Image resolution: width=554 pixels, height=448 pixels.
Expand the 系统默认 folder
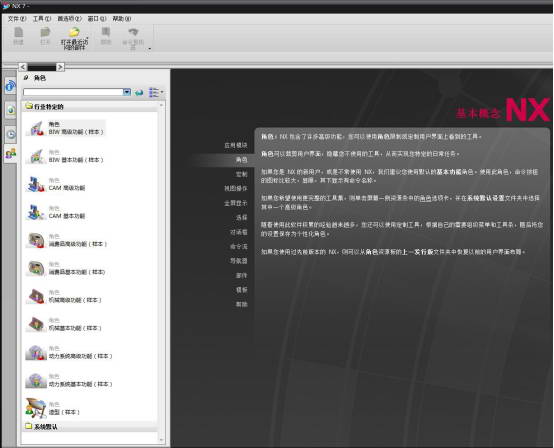(x=29, y=426)
